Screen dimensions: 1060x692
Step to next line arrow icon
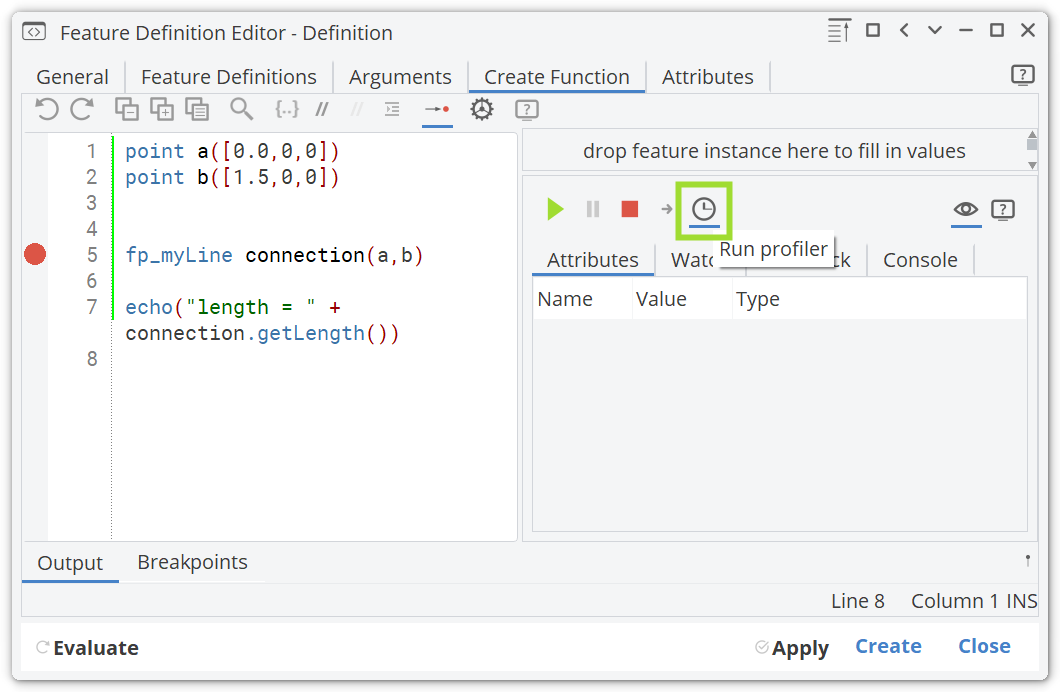tap(667, 209)
